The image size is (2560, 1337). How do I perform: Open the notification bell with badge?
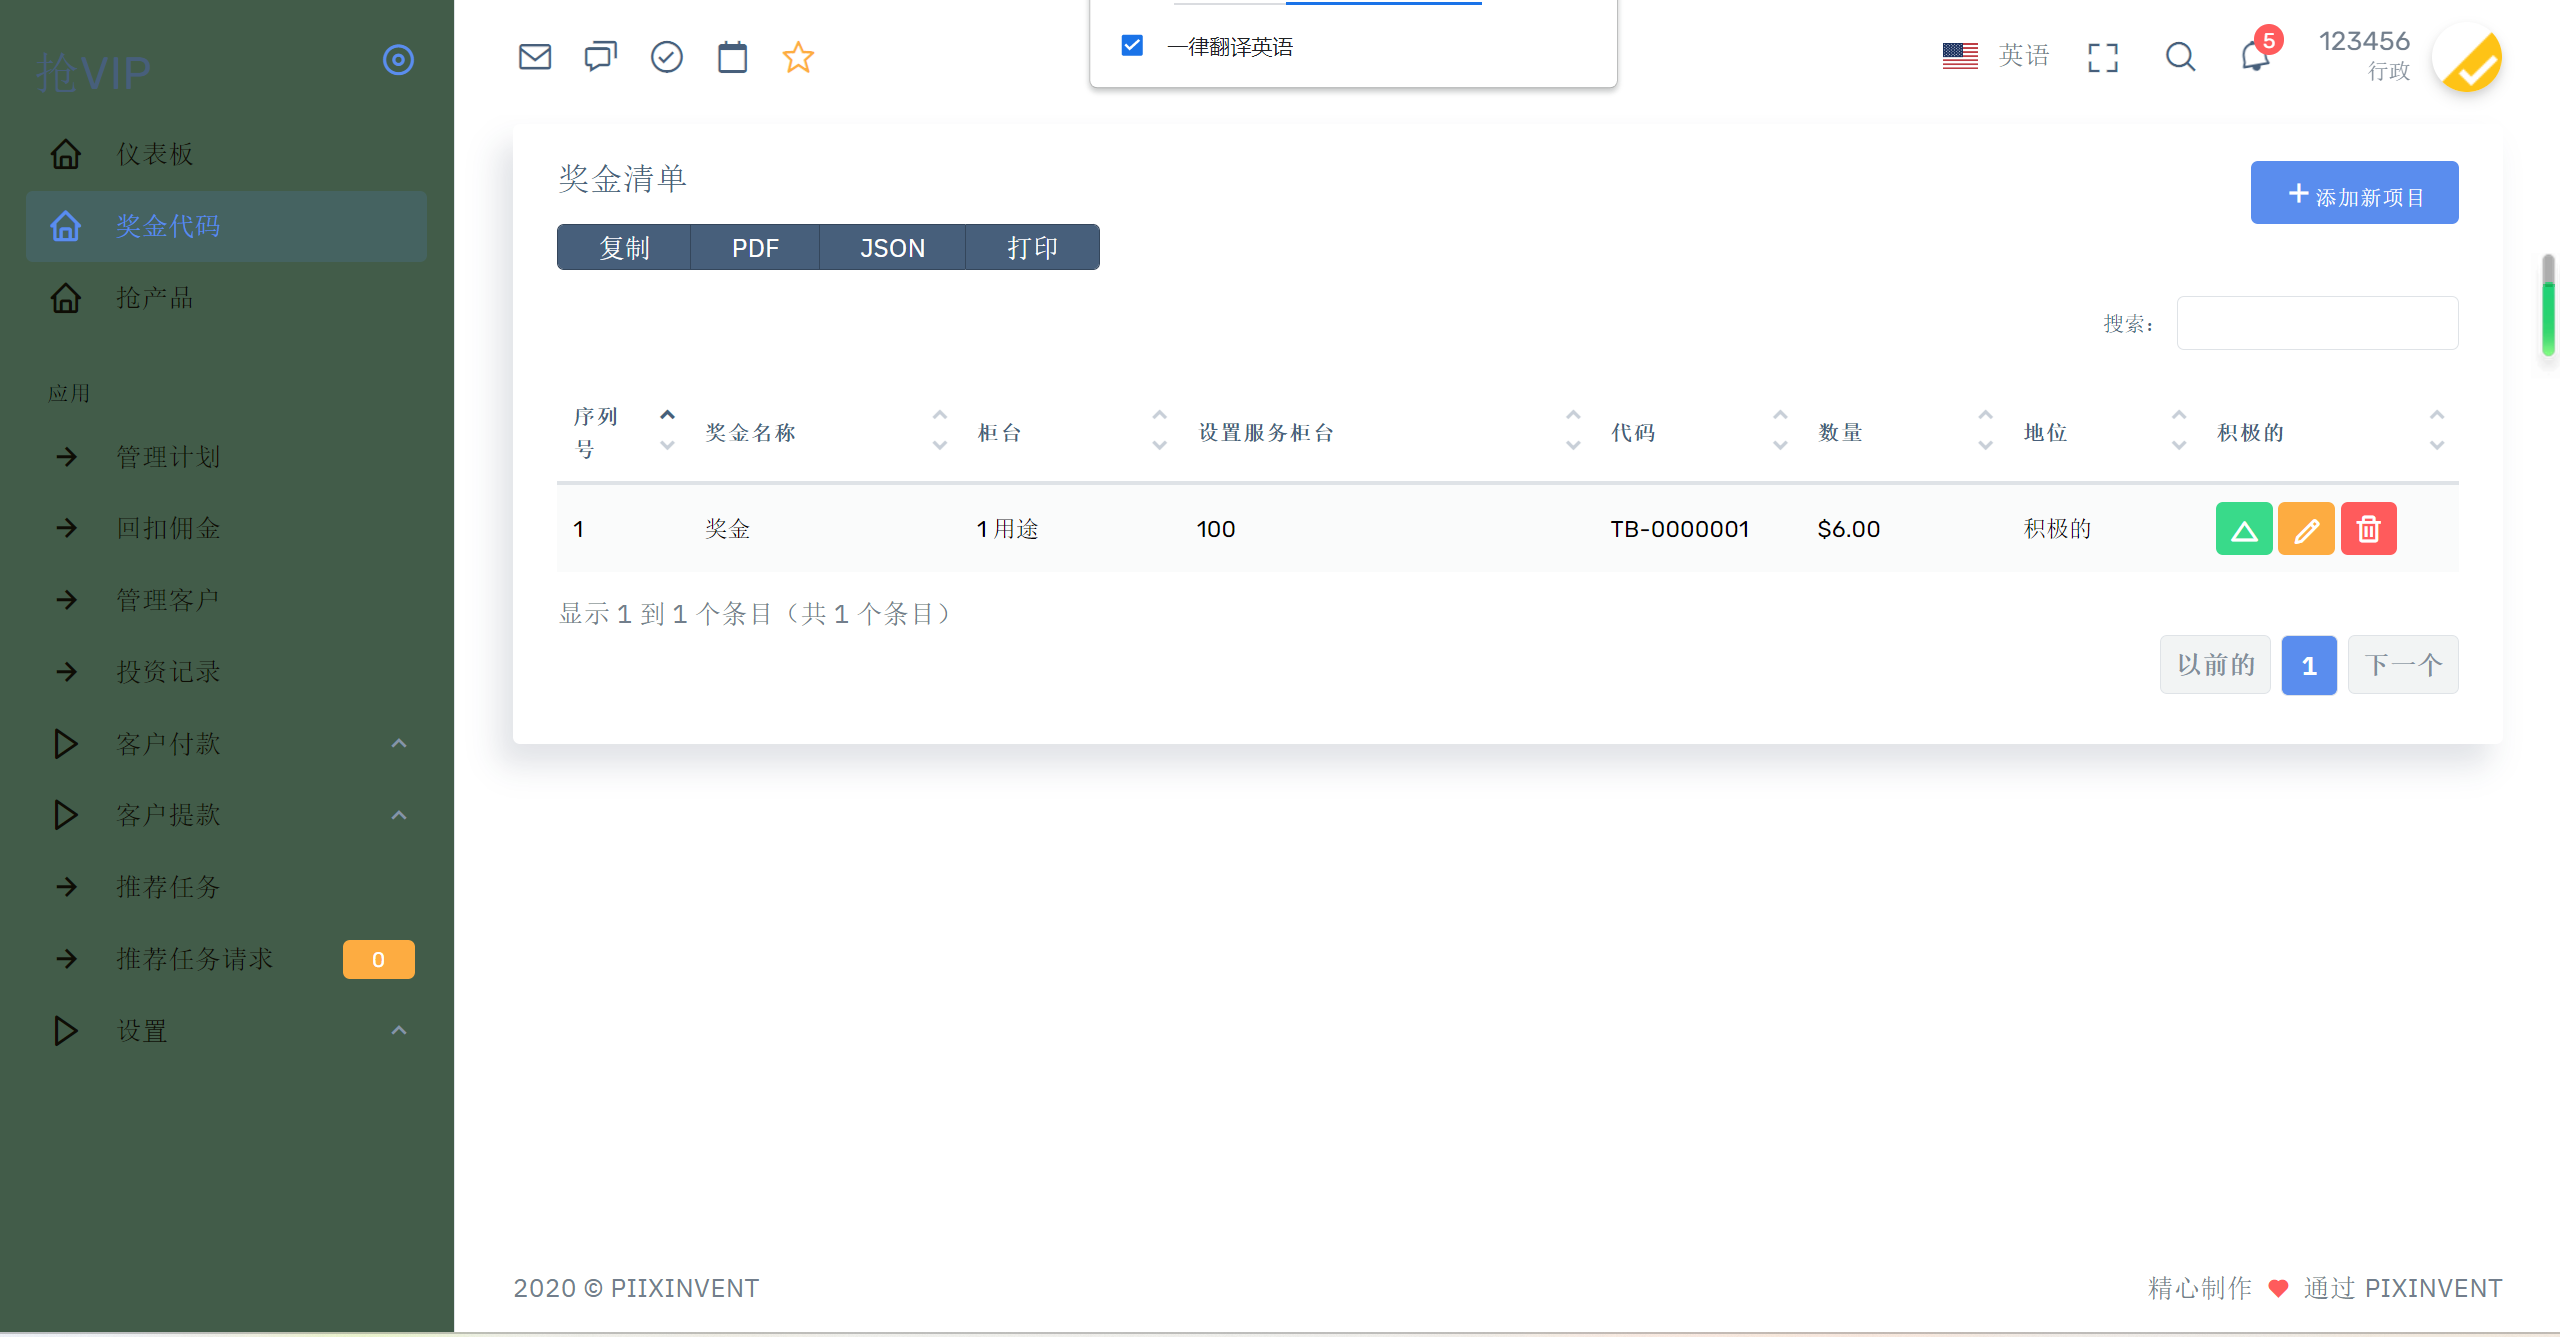click(x=2255, y=56)
